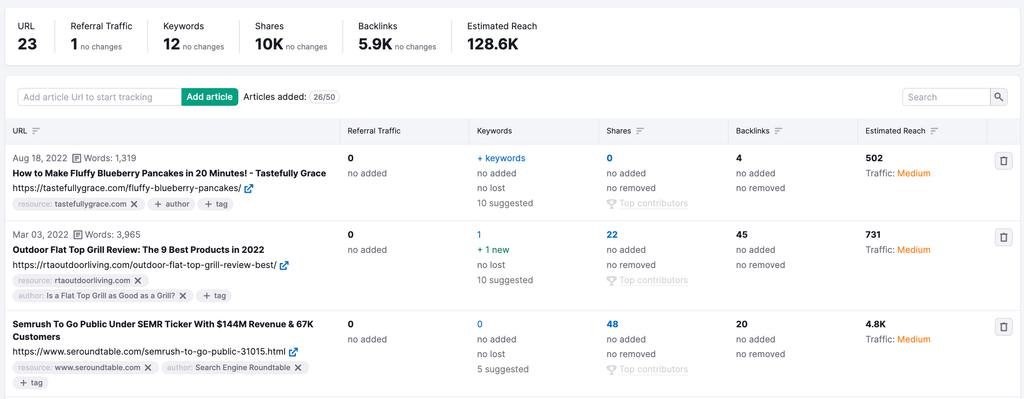Remove the tastefullygrace.com resource tag
Screen dimensions: 1024x399
(134, 204)
